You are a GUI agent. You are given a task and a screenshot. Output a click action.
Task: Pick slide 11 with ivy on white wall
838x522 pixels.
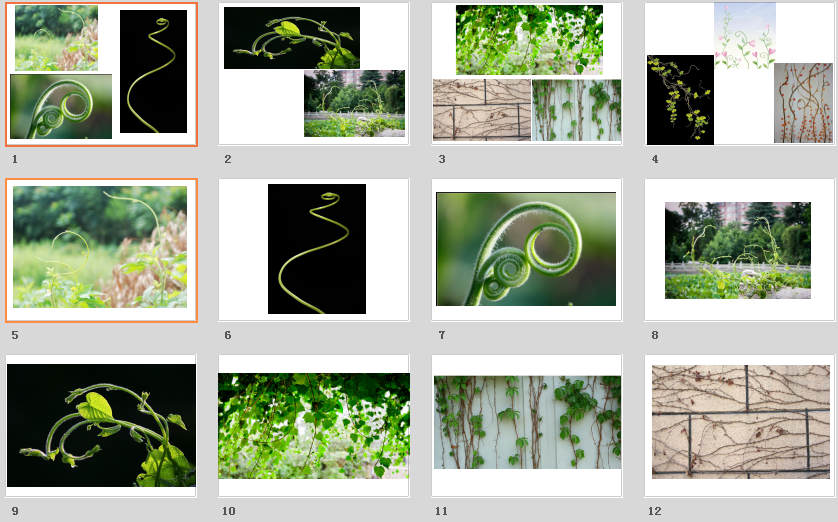(527, 426)
